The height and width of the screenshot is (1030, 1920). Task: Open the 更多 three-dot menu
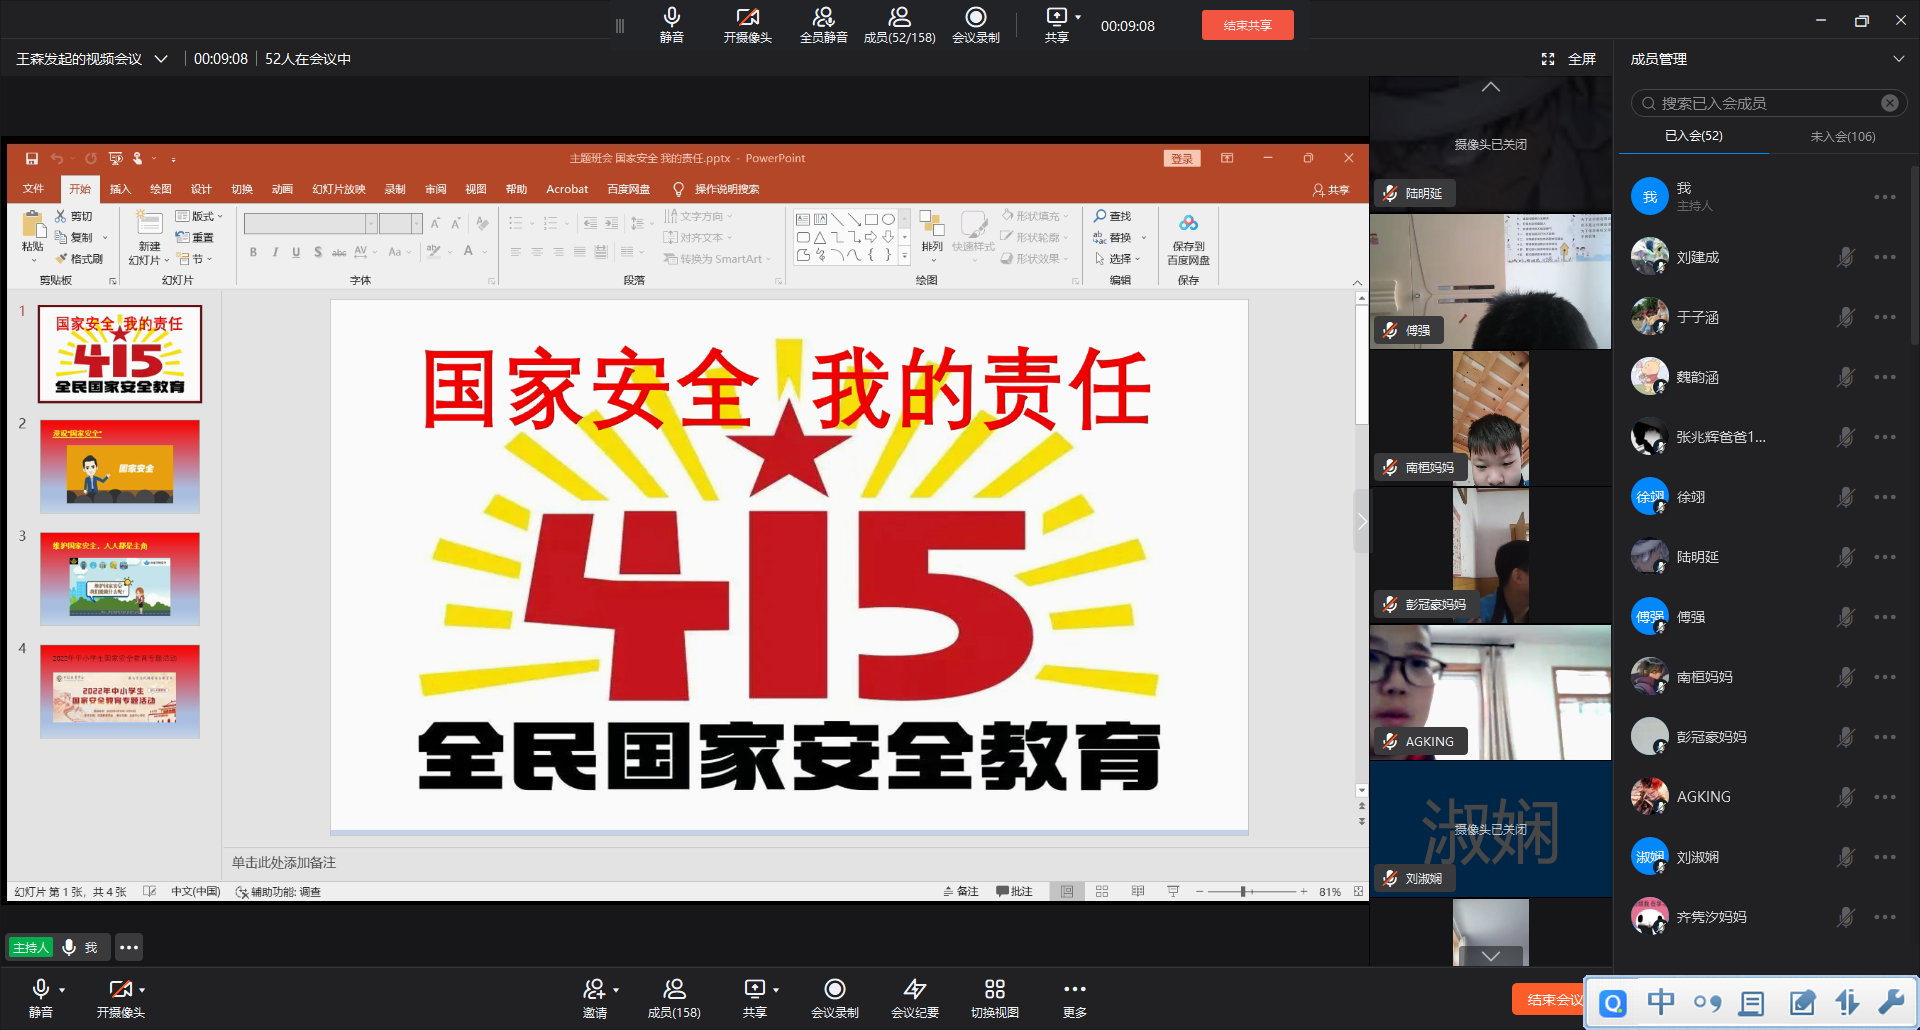pyautogui.click(x=1074, y=990)
